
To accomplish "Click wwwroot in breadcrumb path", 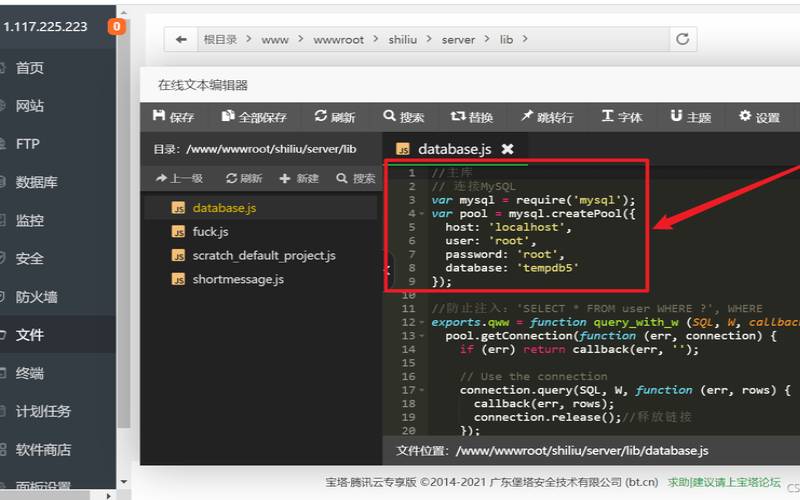I will [x=338, y=40].
